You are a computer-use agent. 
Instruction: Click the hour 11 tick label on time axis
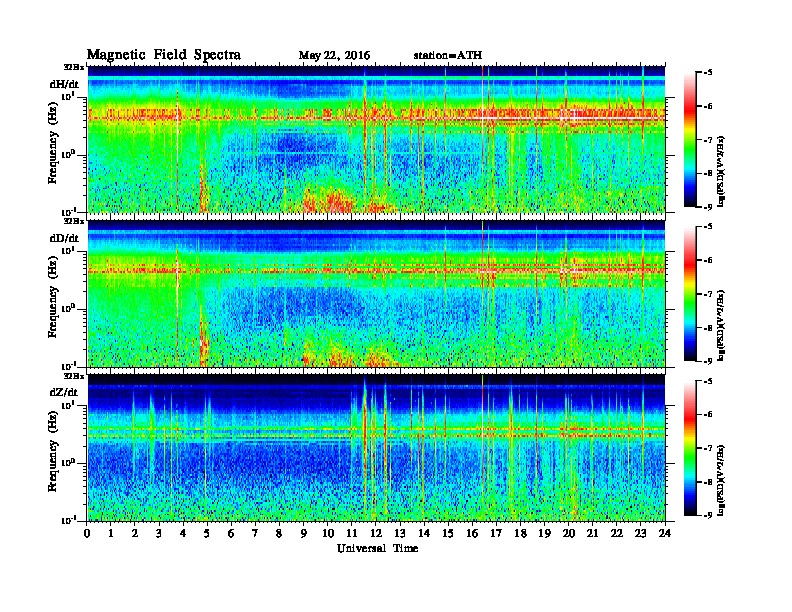click(x=352, y=533)
